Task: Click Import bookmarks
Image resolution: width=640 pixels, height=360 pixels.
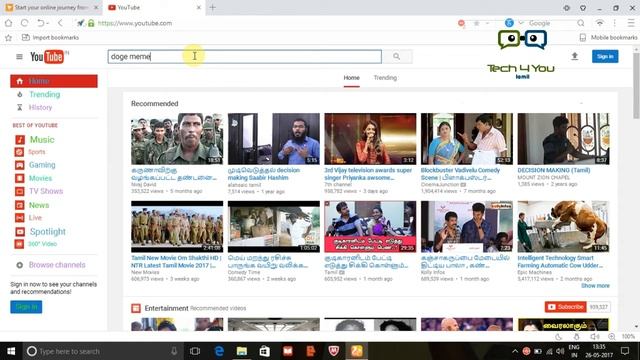Action: tap(50, 38)
